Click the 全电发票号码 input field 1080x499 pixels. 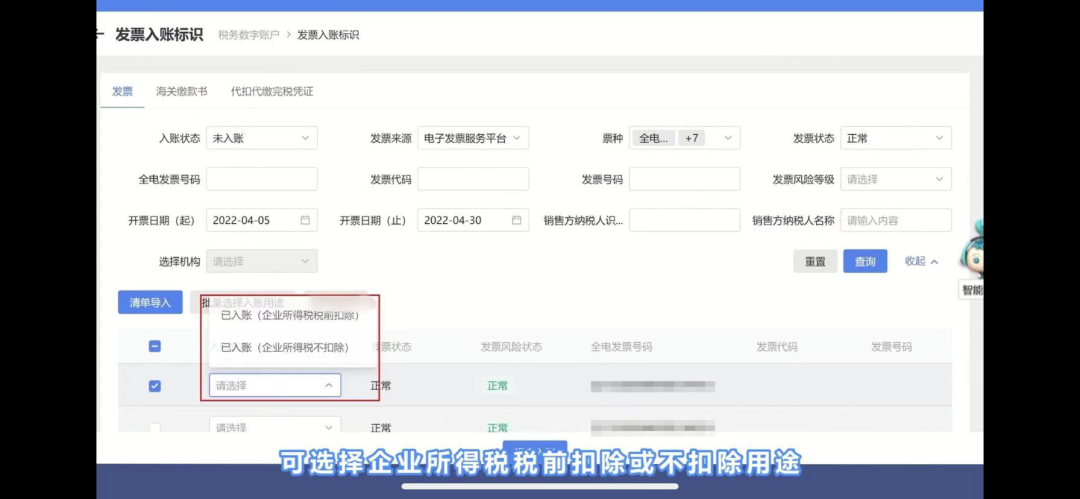coord(261,179)
